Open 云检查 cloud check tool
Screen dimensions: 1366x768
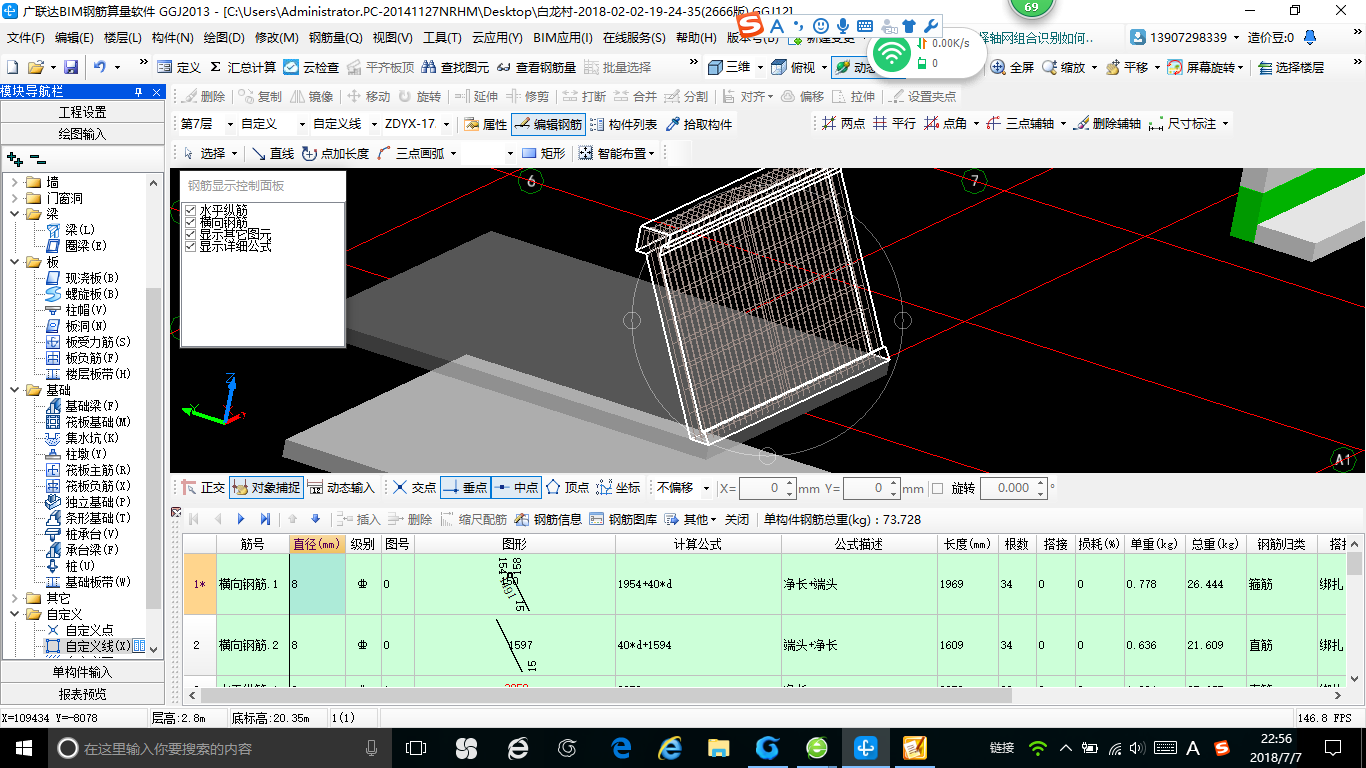pyautogui.click(x=312, y=67)
